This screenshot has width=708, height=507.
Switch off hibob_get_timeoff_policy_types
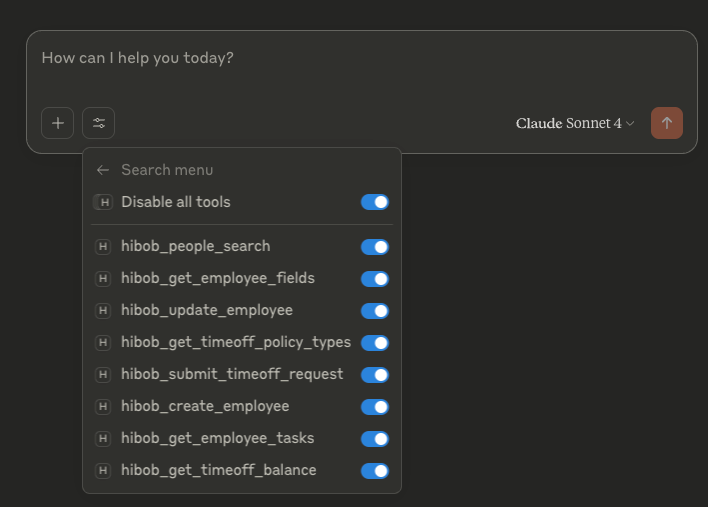pyautogui.click(x=375, y=343)
